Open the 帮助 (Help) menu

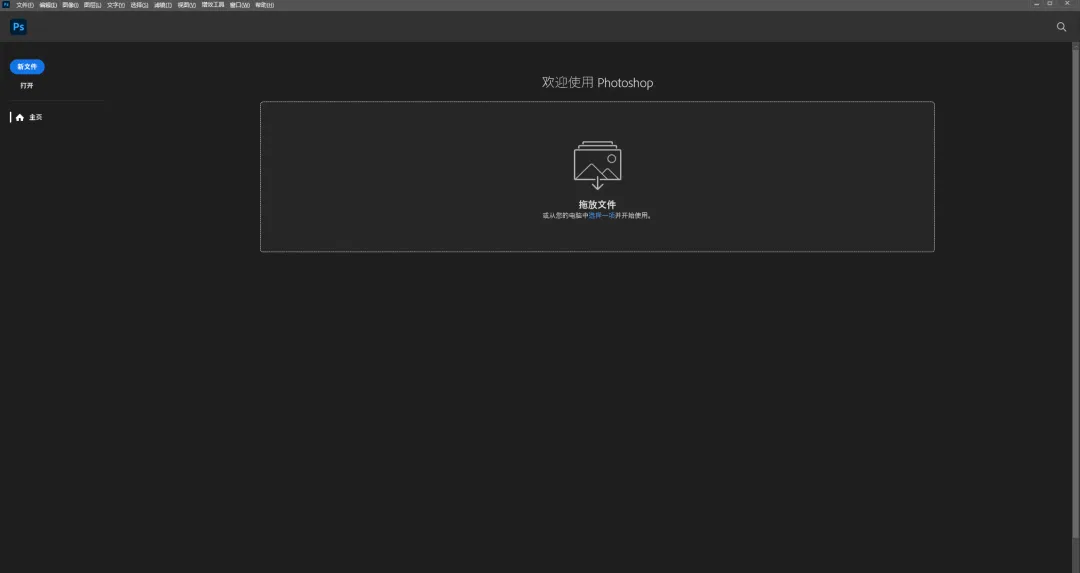tap(264, 5)
